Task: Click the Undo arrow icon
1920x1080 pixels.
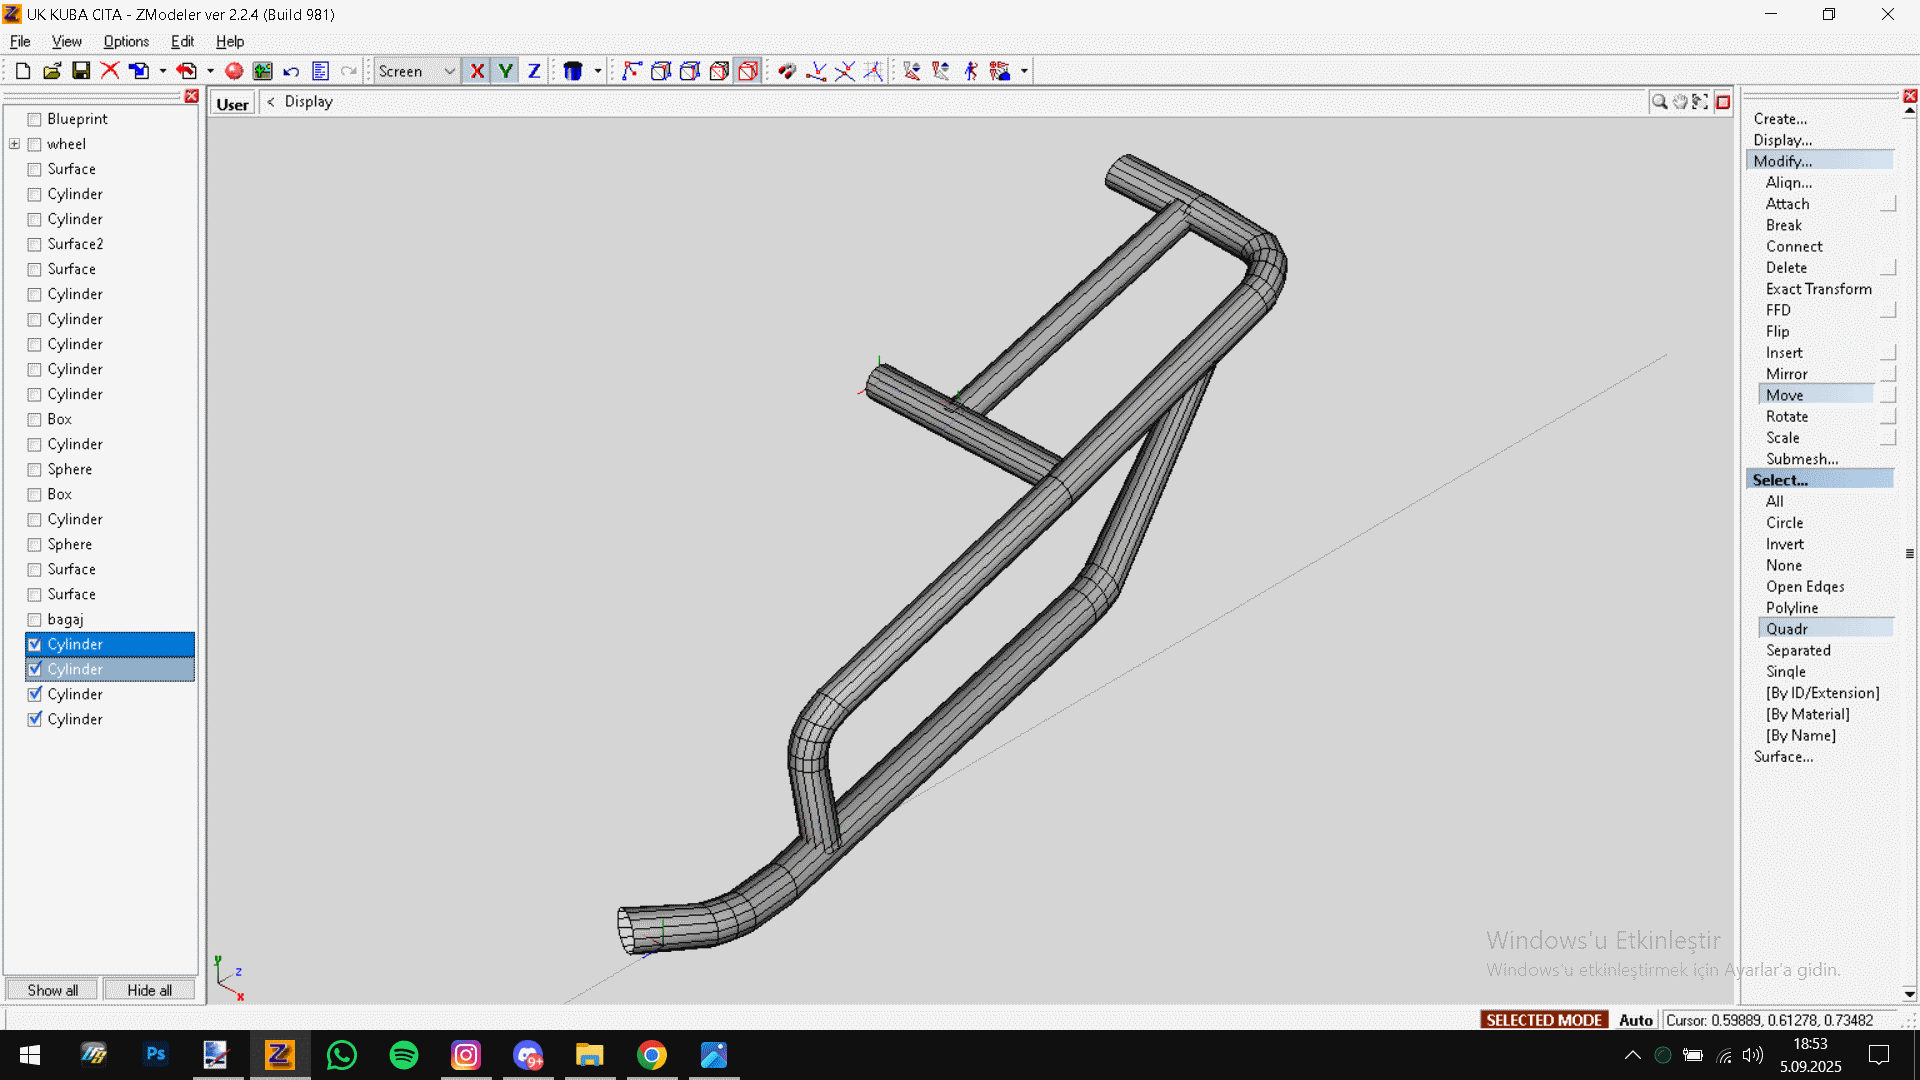Action: click(291, 71)
